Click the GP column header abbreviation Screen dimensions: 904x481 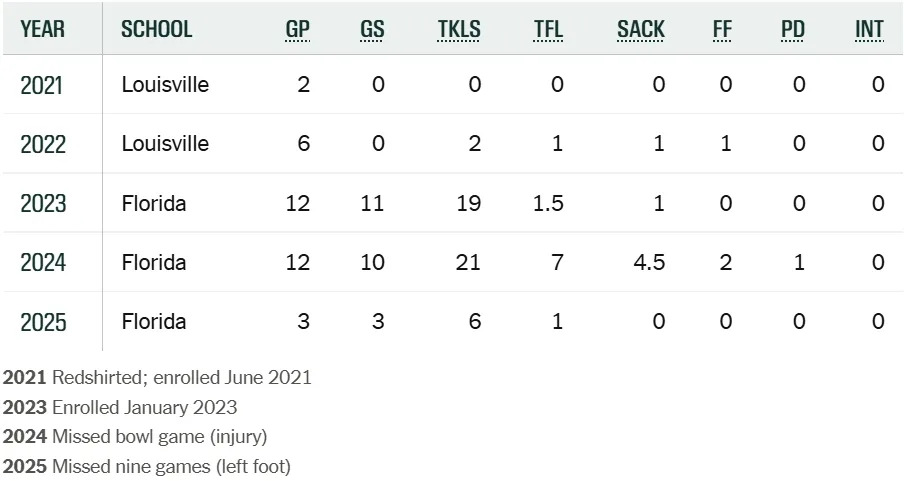297,29
